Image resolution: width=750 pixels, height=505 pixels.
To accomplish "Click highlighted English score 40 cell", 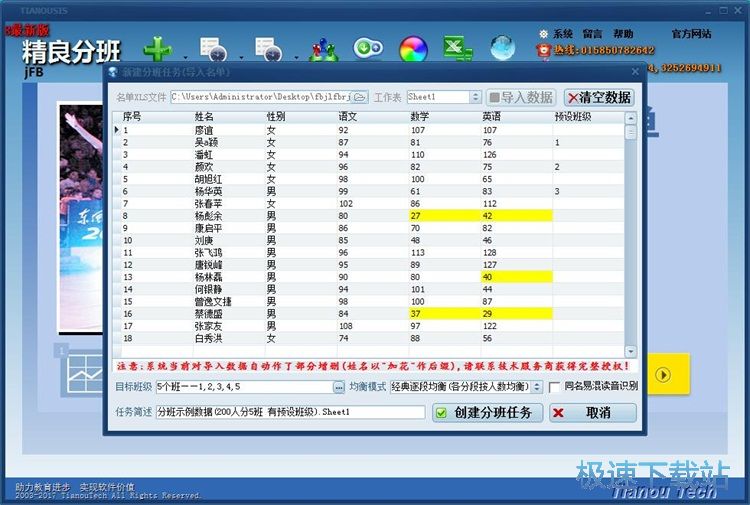I will 517,277.
